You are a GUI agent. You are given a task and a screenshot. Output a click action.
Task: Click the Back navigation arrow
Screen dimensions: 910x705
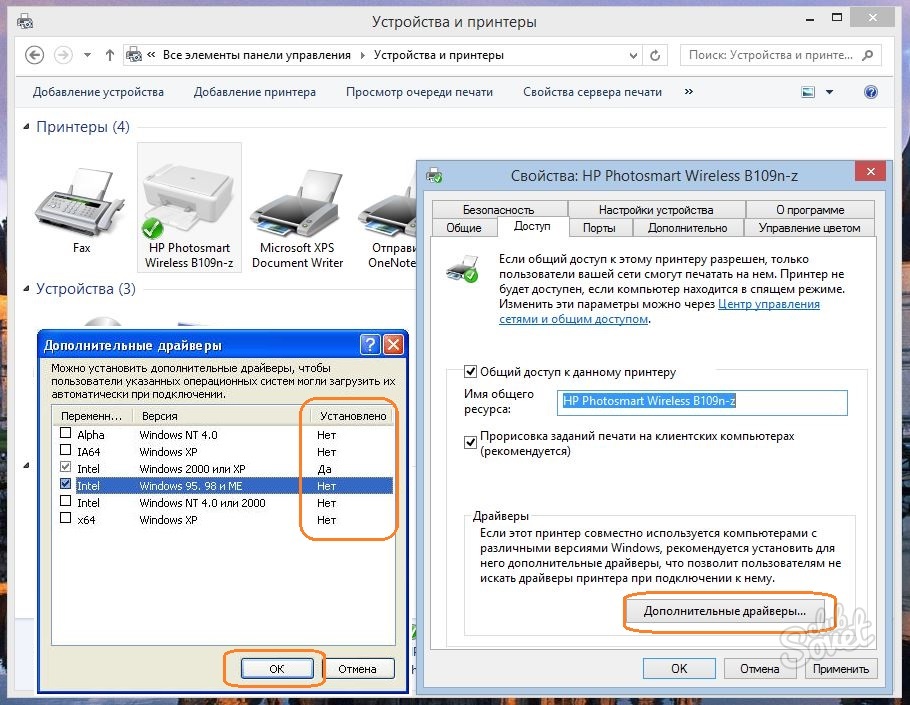[35, 55]
